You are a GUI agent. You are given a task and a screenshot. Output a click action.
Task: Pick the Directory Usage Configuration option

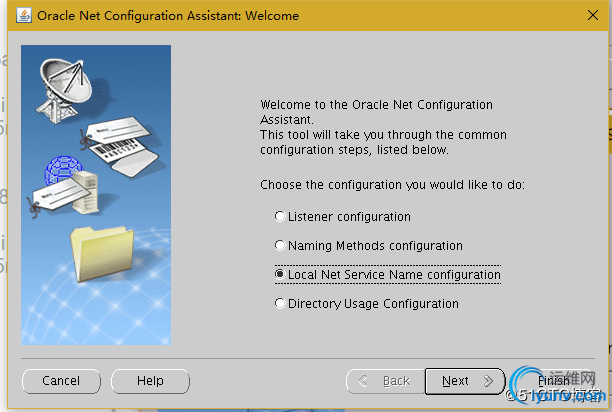[x=280, y=304]
